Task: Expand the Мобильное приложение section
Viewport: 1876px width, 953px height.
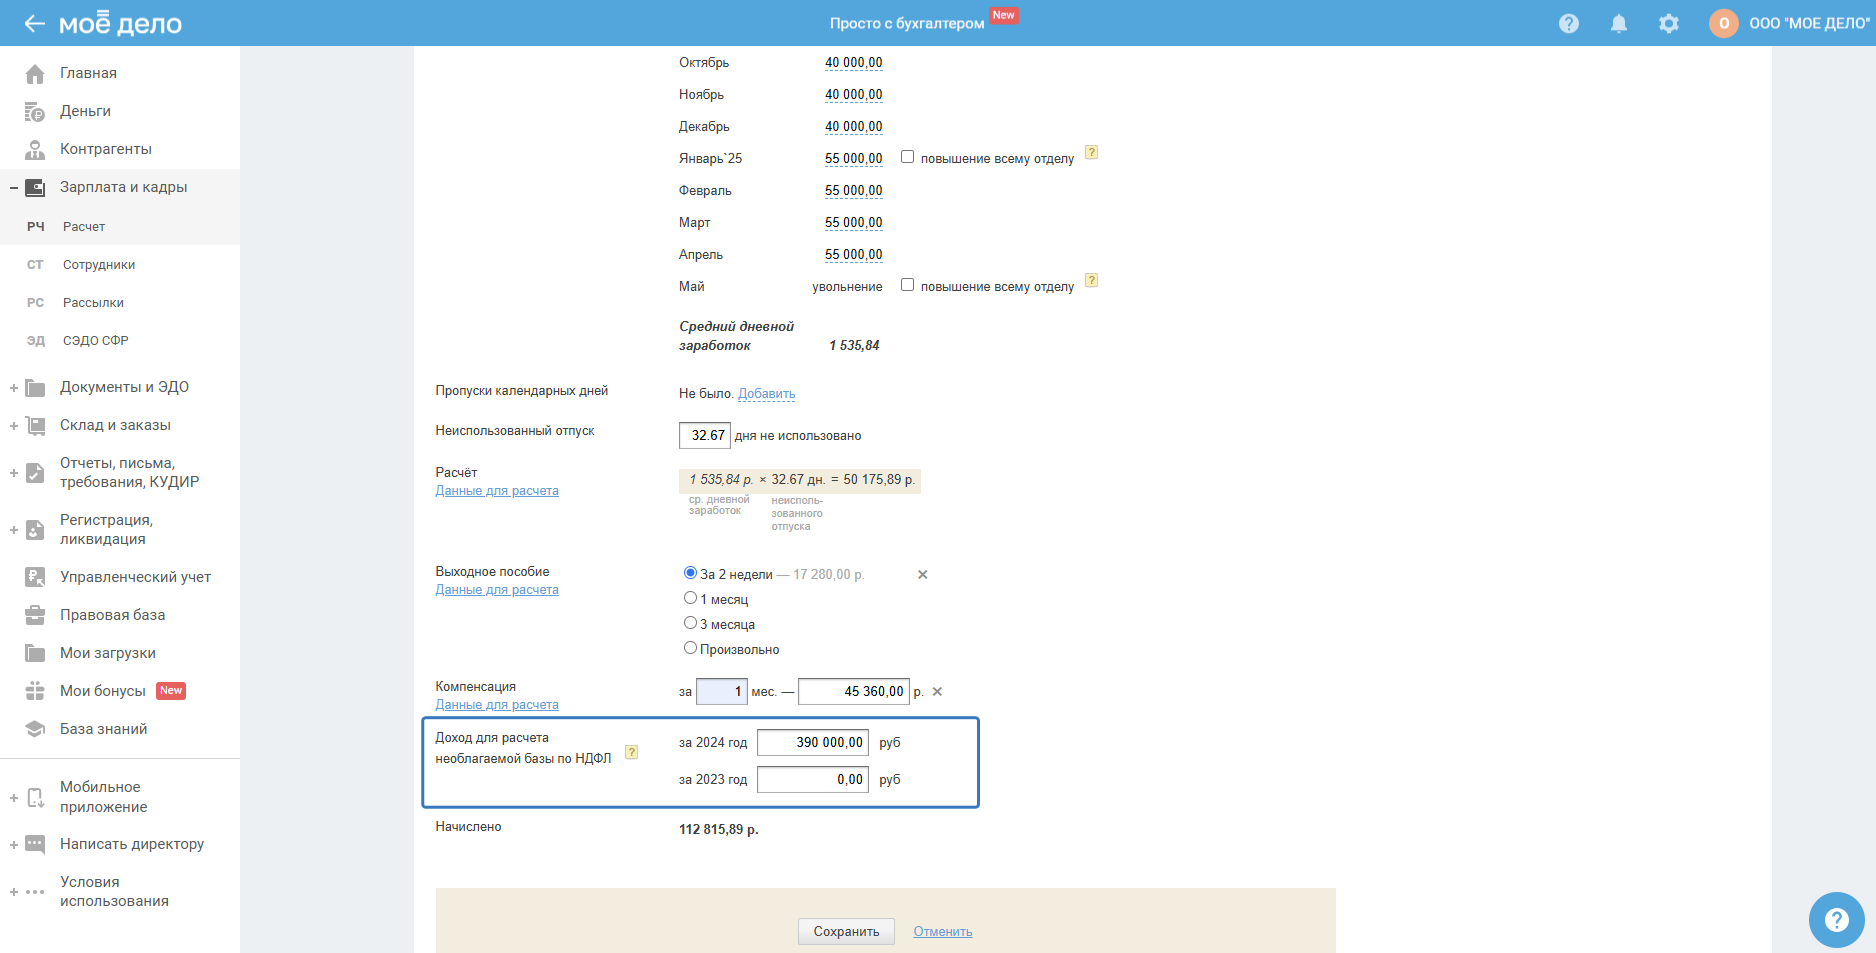Action: 14,797
